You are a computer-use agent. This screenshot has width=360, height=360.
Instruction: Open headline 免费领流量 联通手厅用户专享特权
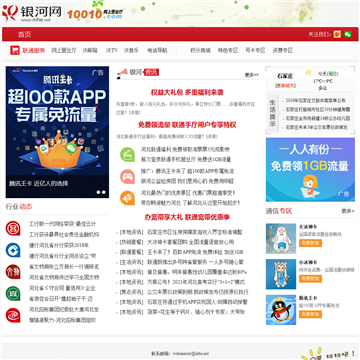pyautogui.click(x=187, y=125)
